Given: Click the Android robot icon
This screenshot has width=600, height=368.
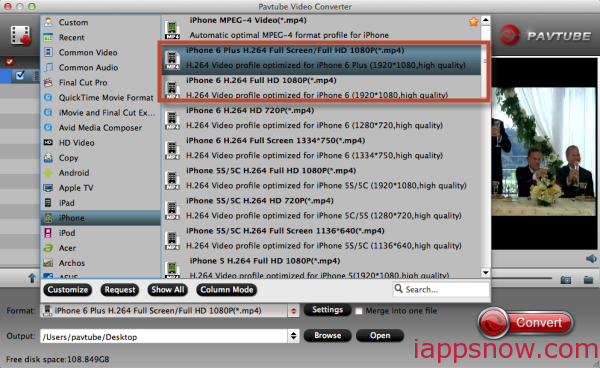Looking at the screenshot, I should 48,173.
